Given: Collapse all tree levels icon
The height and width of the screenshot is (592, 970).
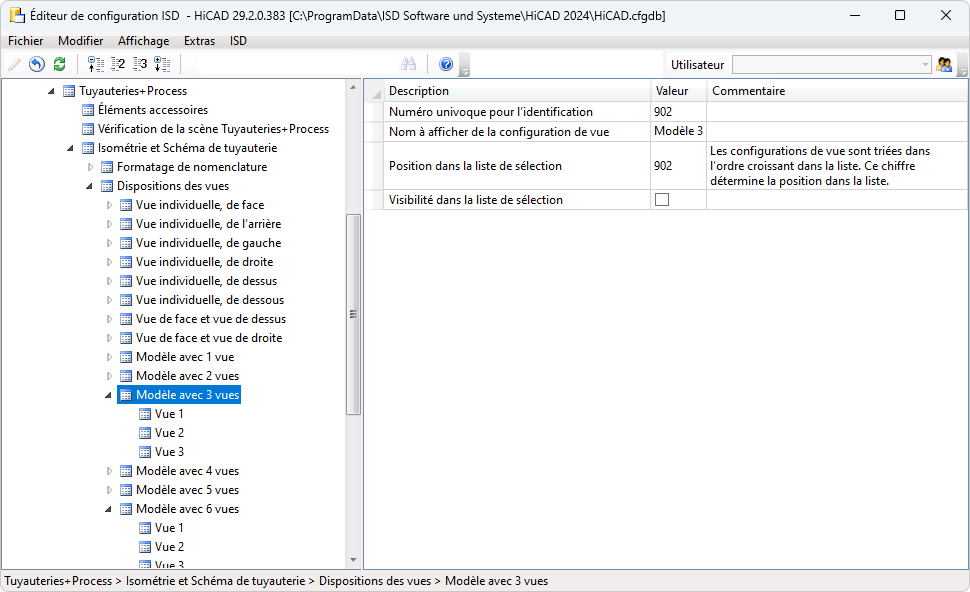Looking at the screenshot, I should tap(95, 64).
